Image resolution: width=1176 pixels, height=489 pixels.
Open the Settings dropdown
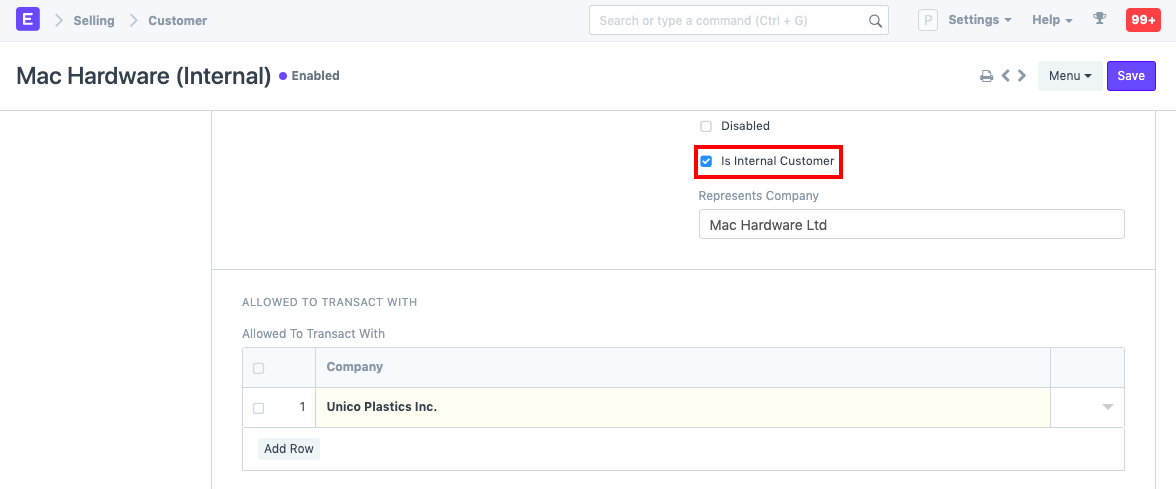pos(979,20)
